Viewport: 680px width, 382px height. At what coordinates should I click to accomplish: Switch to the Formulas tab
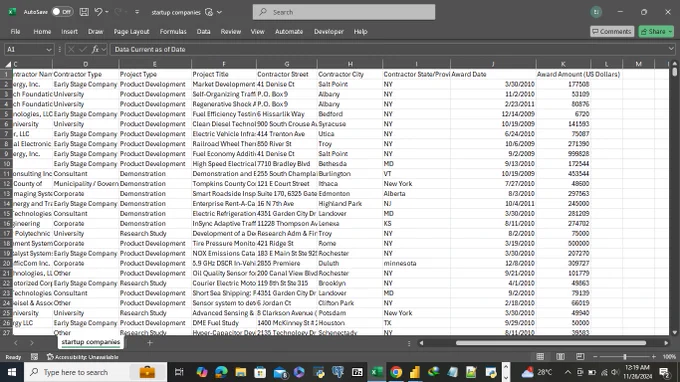coord(173,32)
